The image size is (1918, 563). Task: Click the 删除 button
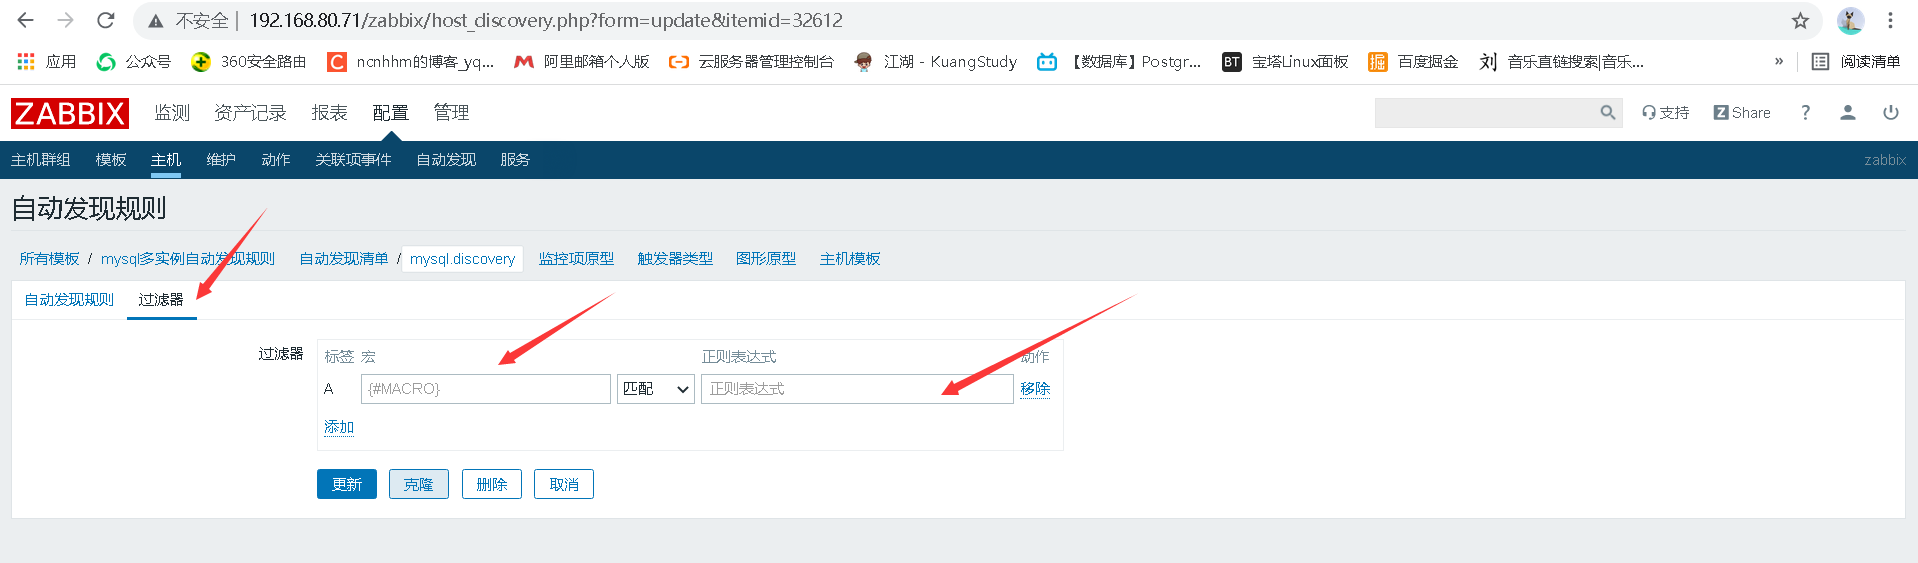[492, 484]
